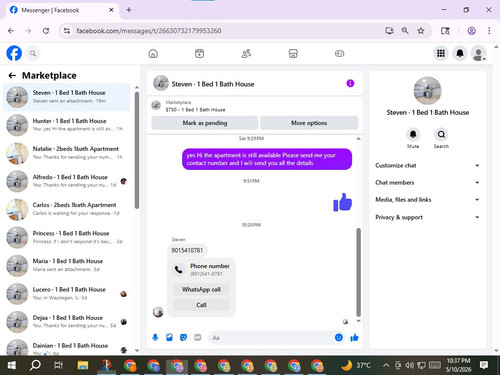Open the Marketplace storefront icon
500x375 pixels.
tap(293, 53)
